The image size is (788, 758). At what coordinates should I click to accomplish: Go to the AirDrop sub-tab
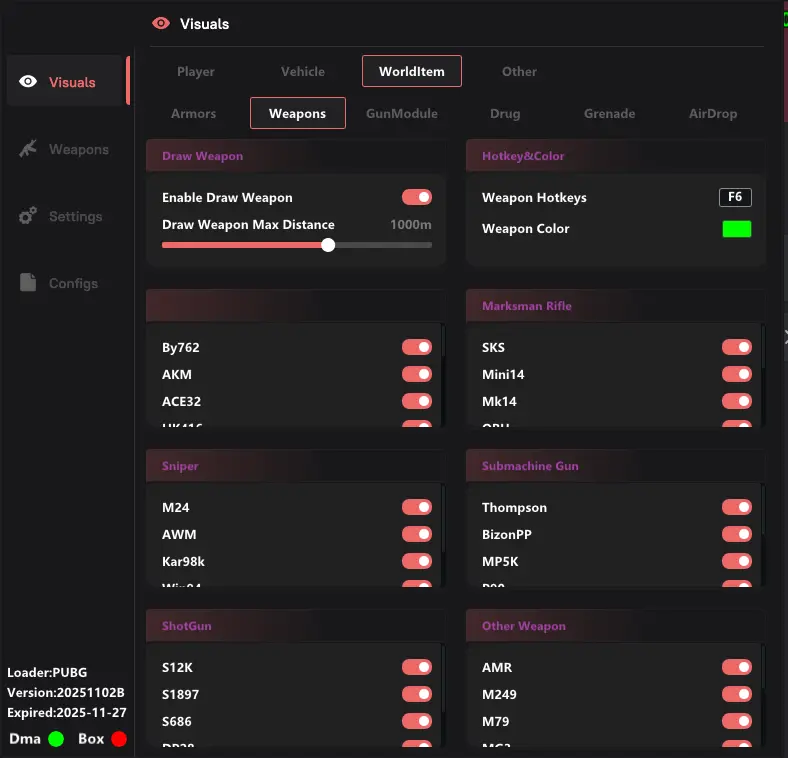[713, 114]
